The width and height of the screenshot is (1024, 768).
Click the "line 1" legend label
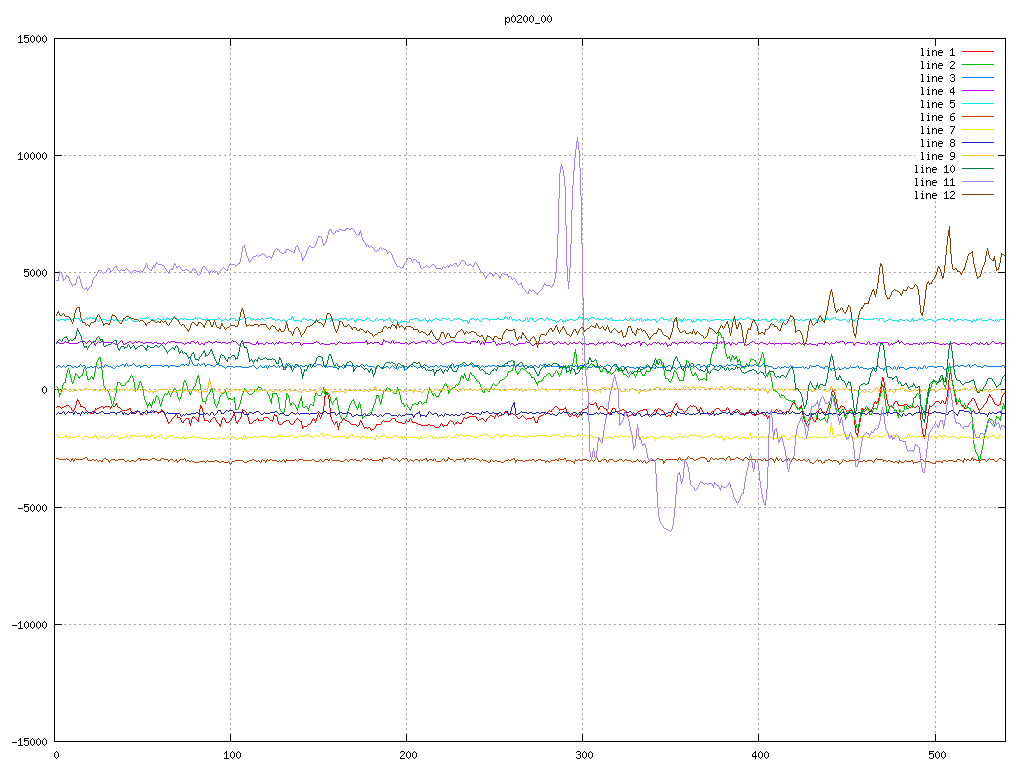[937, 52]
